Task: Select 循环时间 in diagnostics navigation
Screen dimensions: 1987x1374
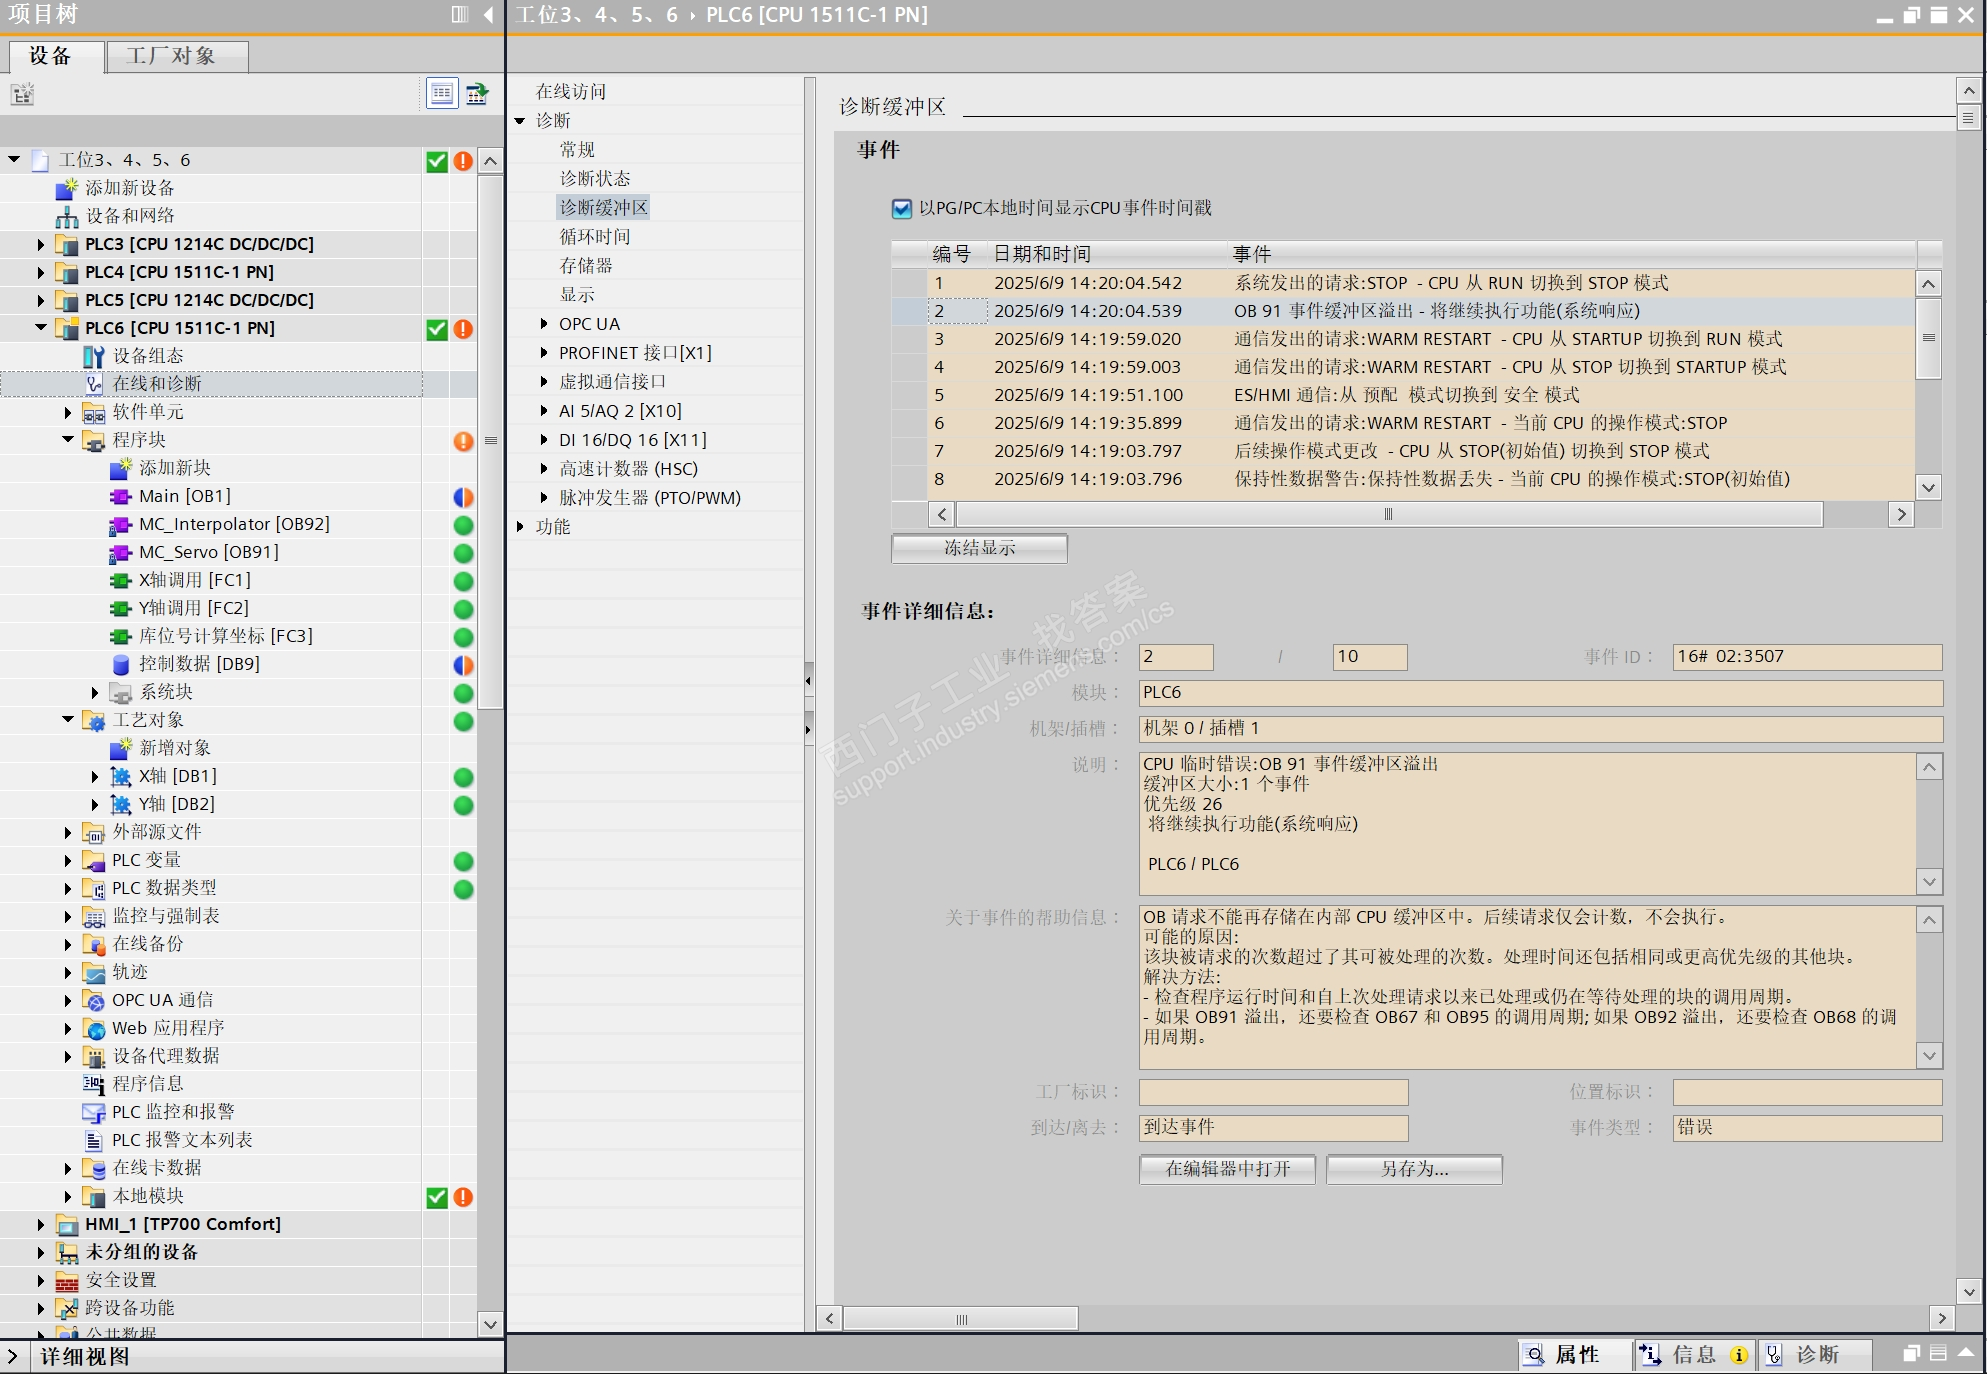Action: 595,237
